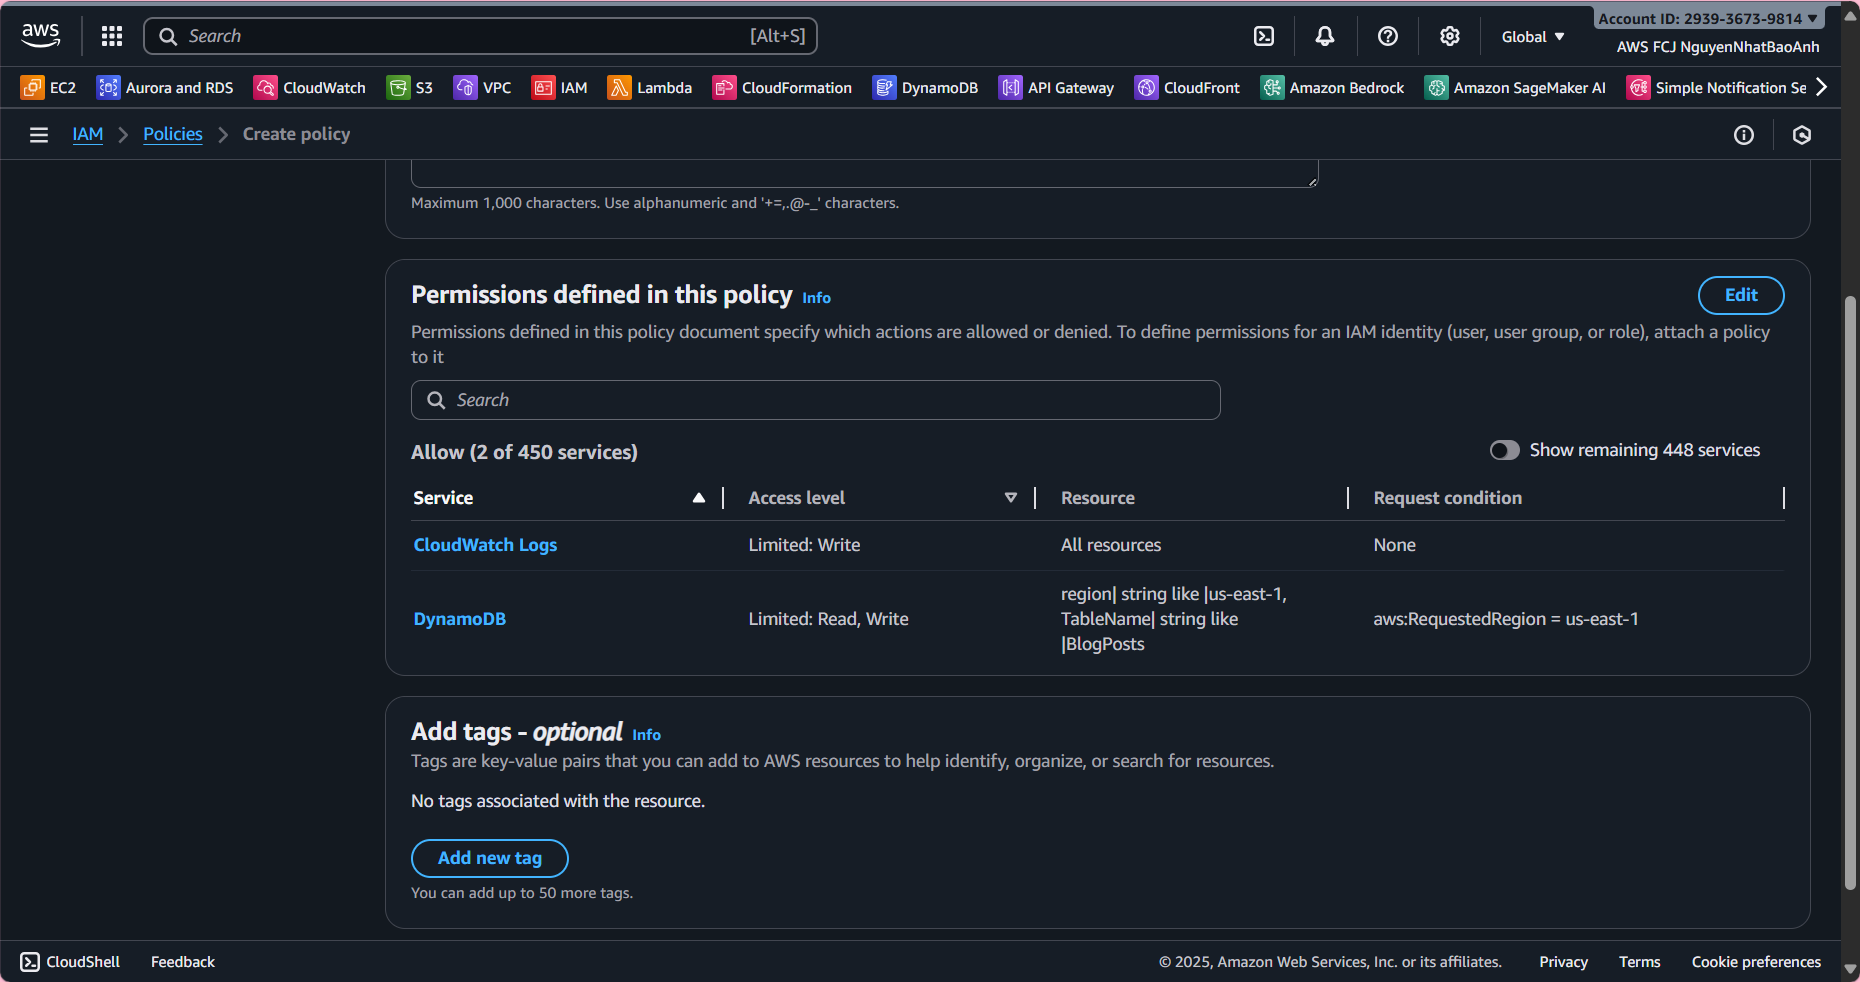Launch CloudShell from the top bar icon

(x=1264, y=36)
